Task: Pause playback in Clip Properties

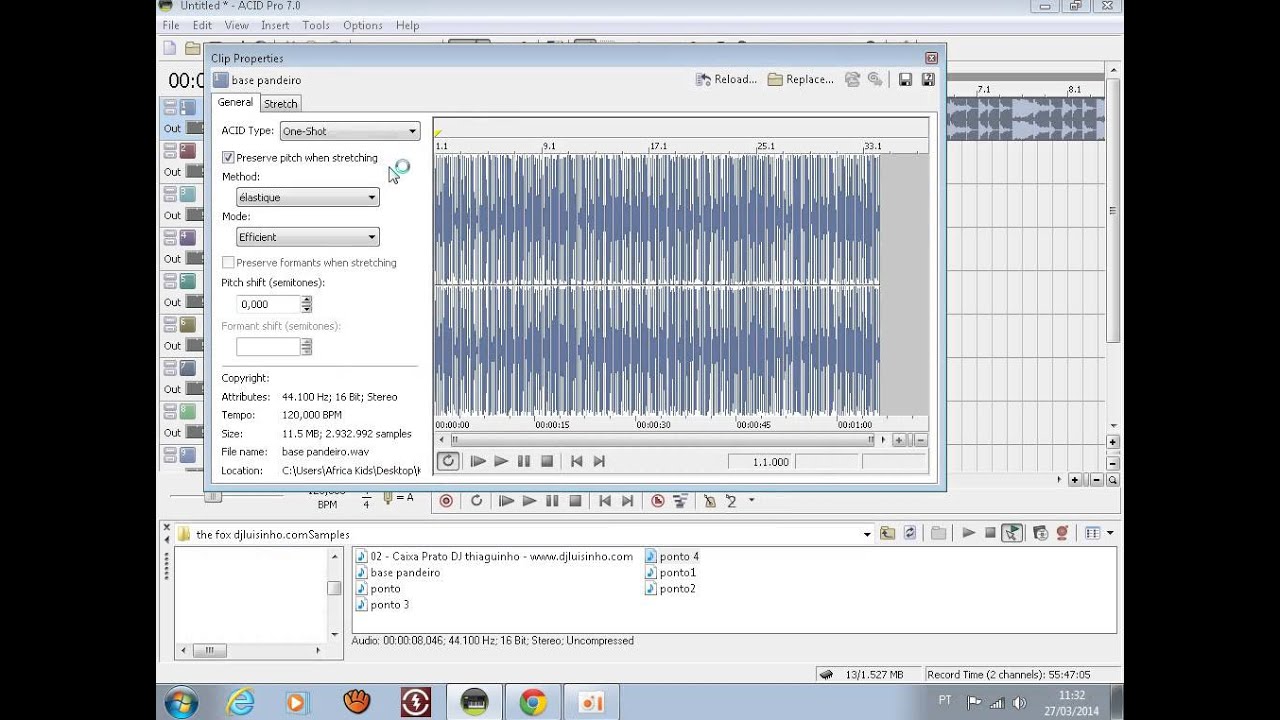Action: [x=524, y=461]
